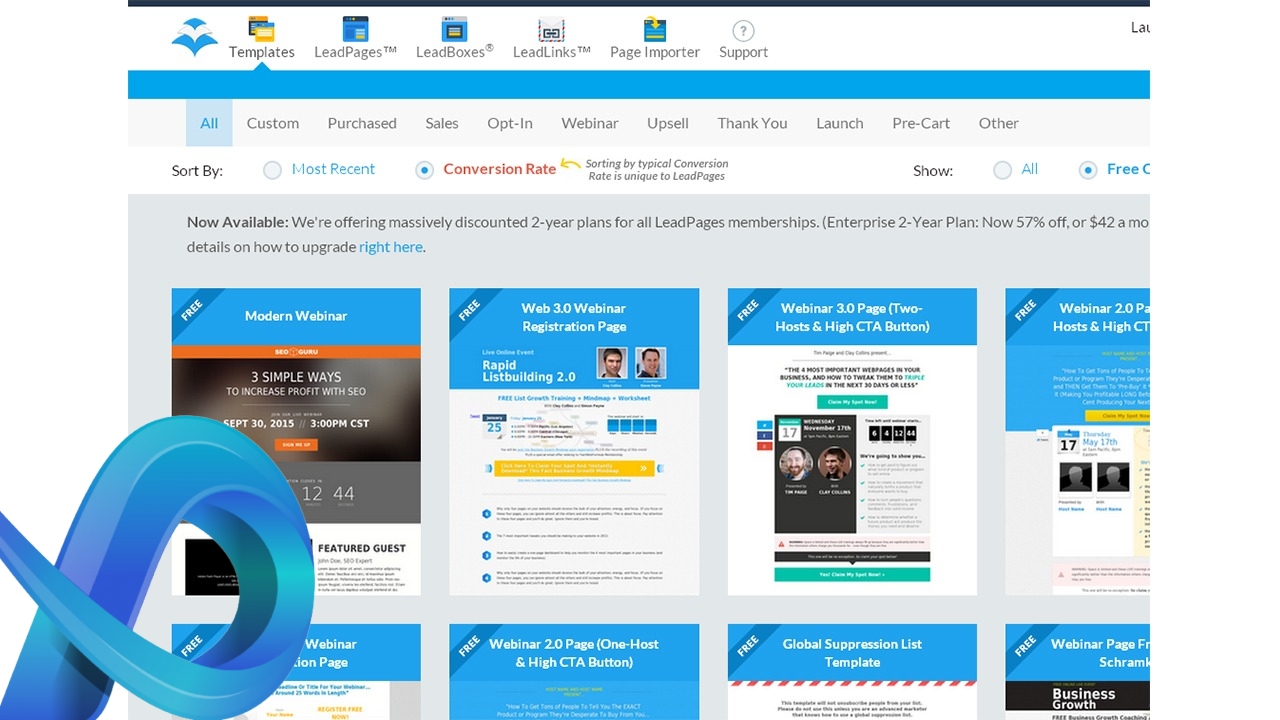1280x720 pixels.
Task: Click FREE ribbon on Global Suppression List card
Action: (x=748, y=645)
